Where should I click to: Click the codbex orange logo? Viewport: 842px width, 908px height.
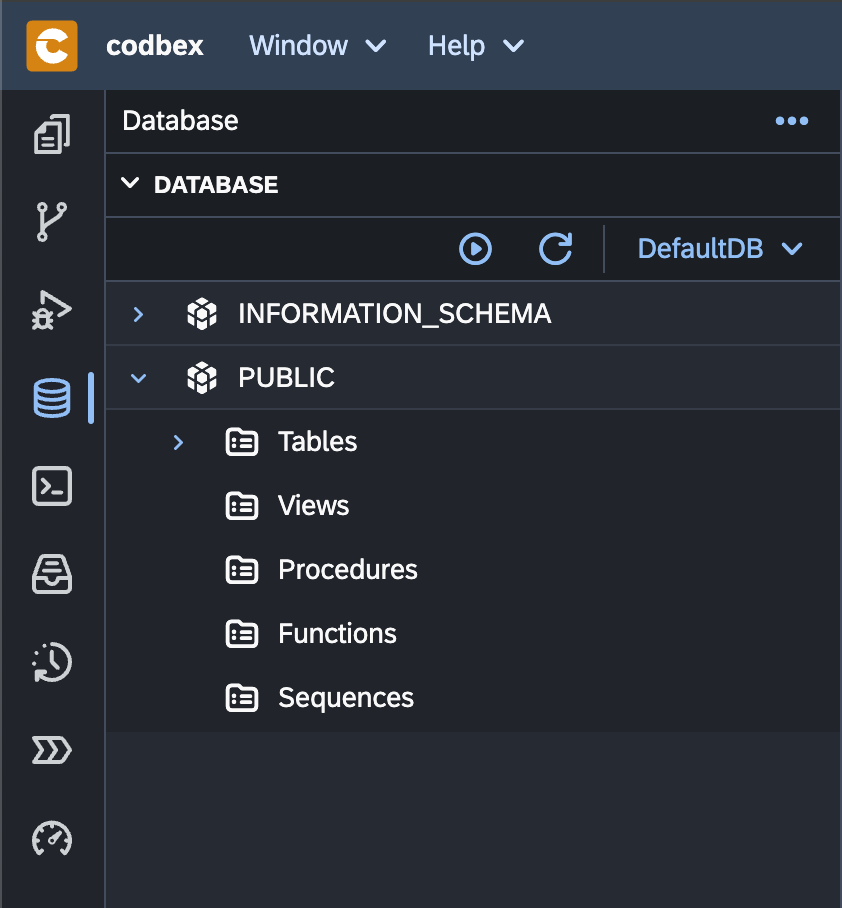pos(52,46)
